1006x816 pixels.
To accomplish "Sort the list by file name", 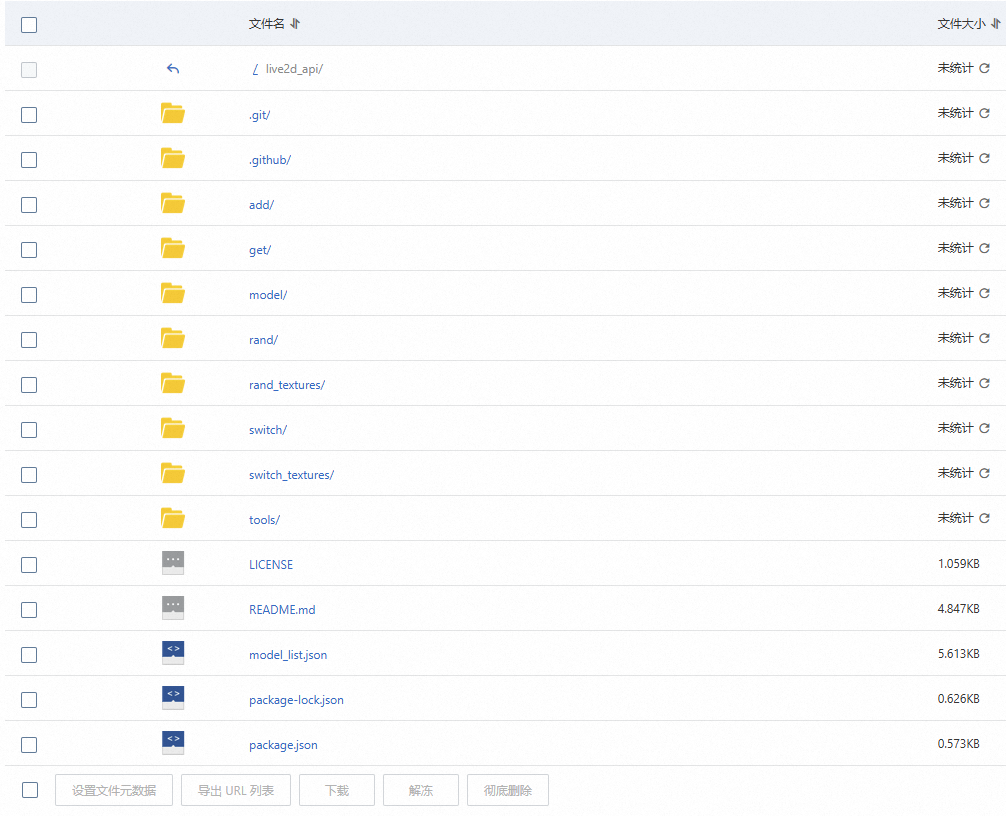I will coord(295,24).
